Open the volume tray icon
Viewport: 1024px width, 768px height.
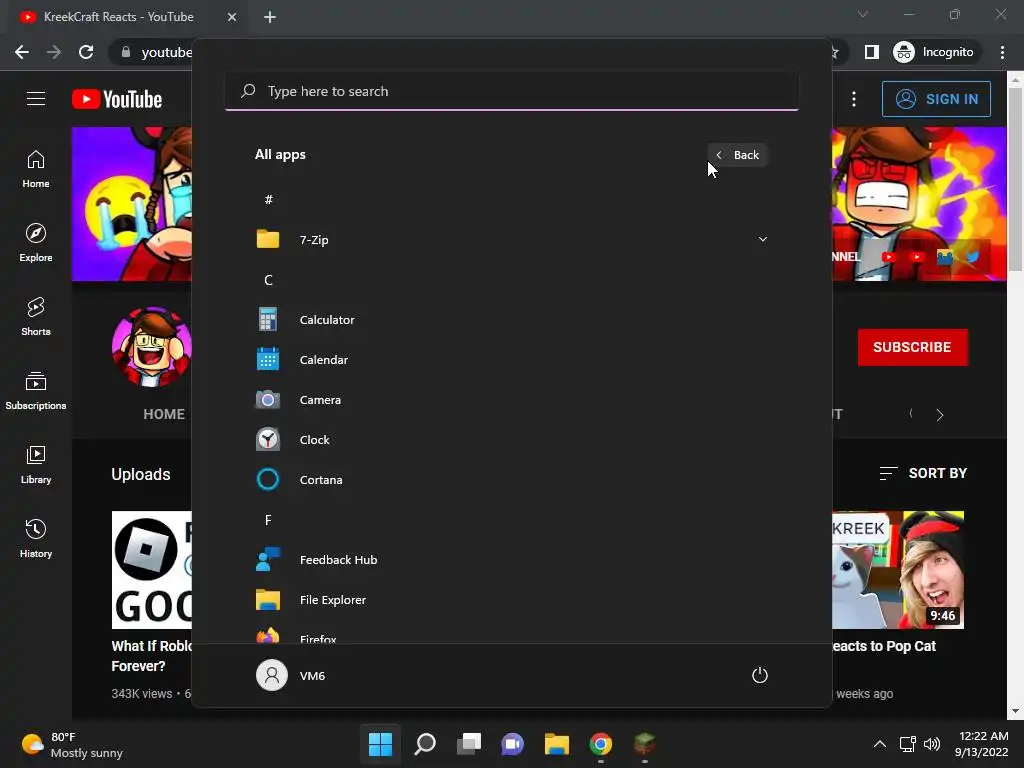coord(932,744)
